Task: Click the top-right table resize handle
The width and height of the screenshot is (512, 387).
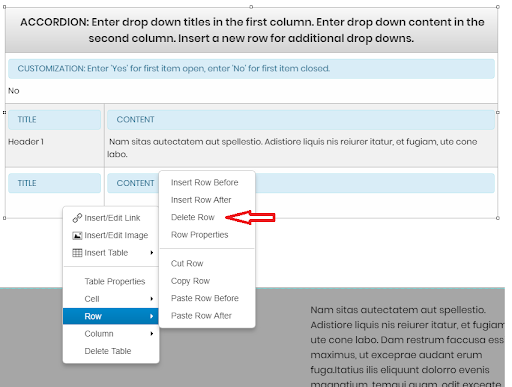Action: [x=498, y=7]
